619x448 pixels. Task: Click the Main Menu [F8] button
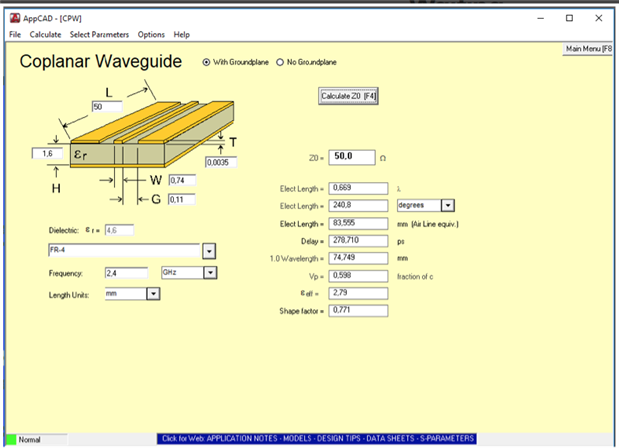(x=588, y=49)
